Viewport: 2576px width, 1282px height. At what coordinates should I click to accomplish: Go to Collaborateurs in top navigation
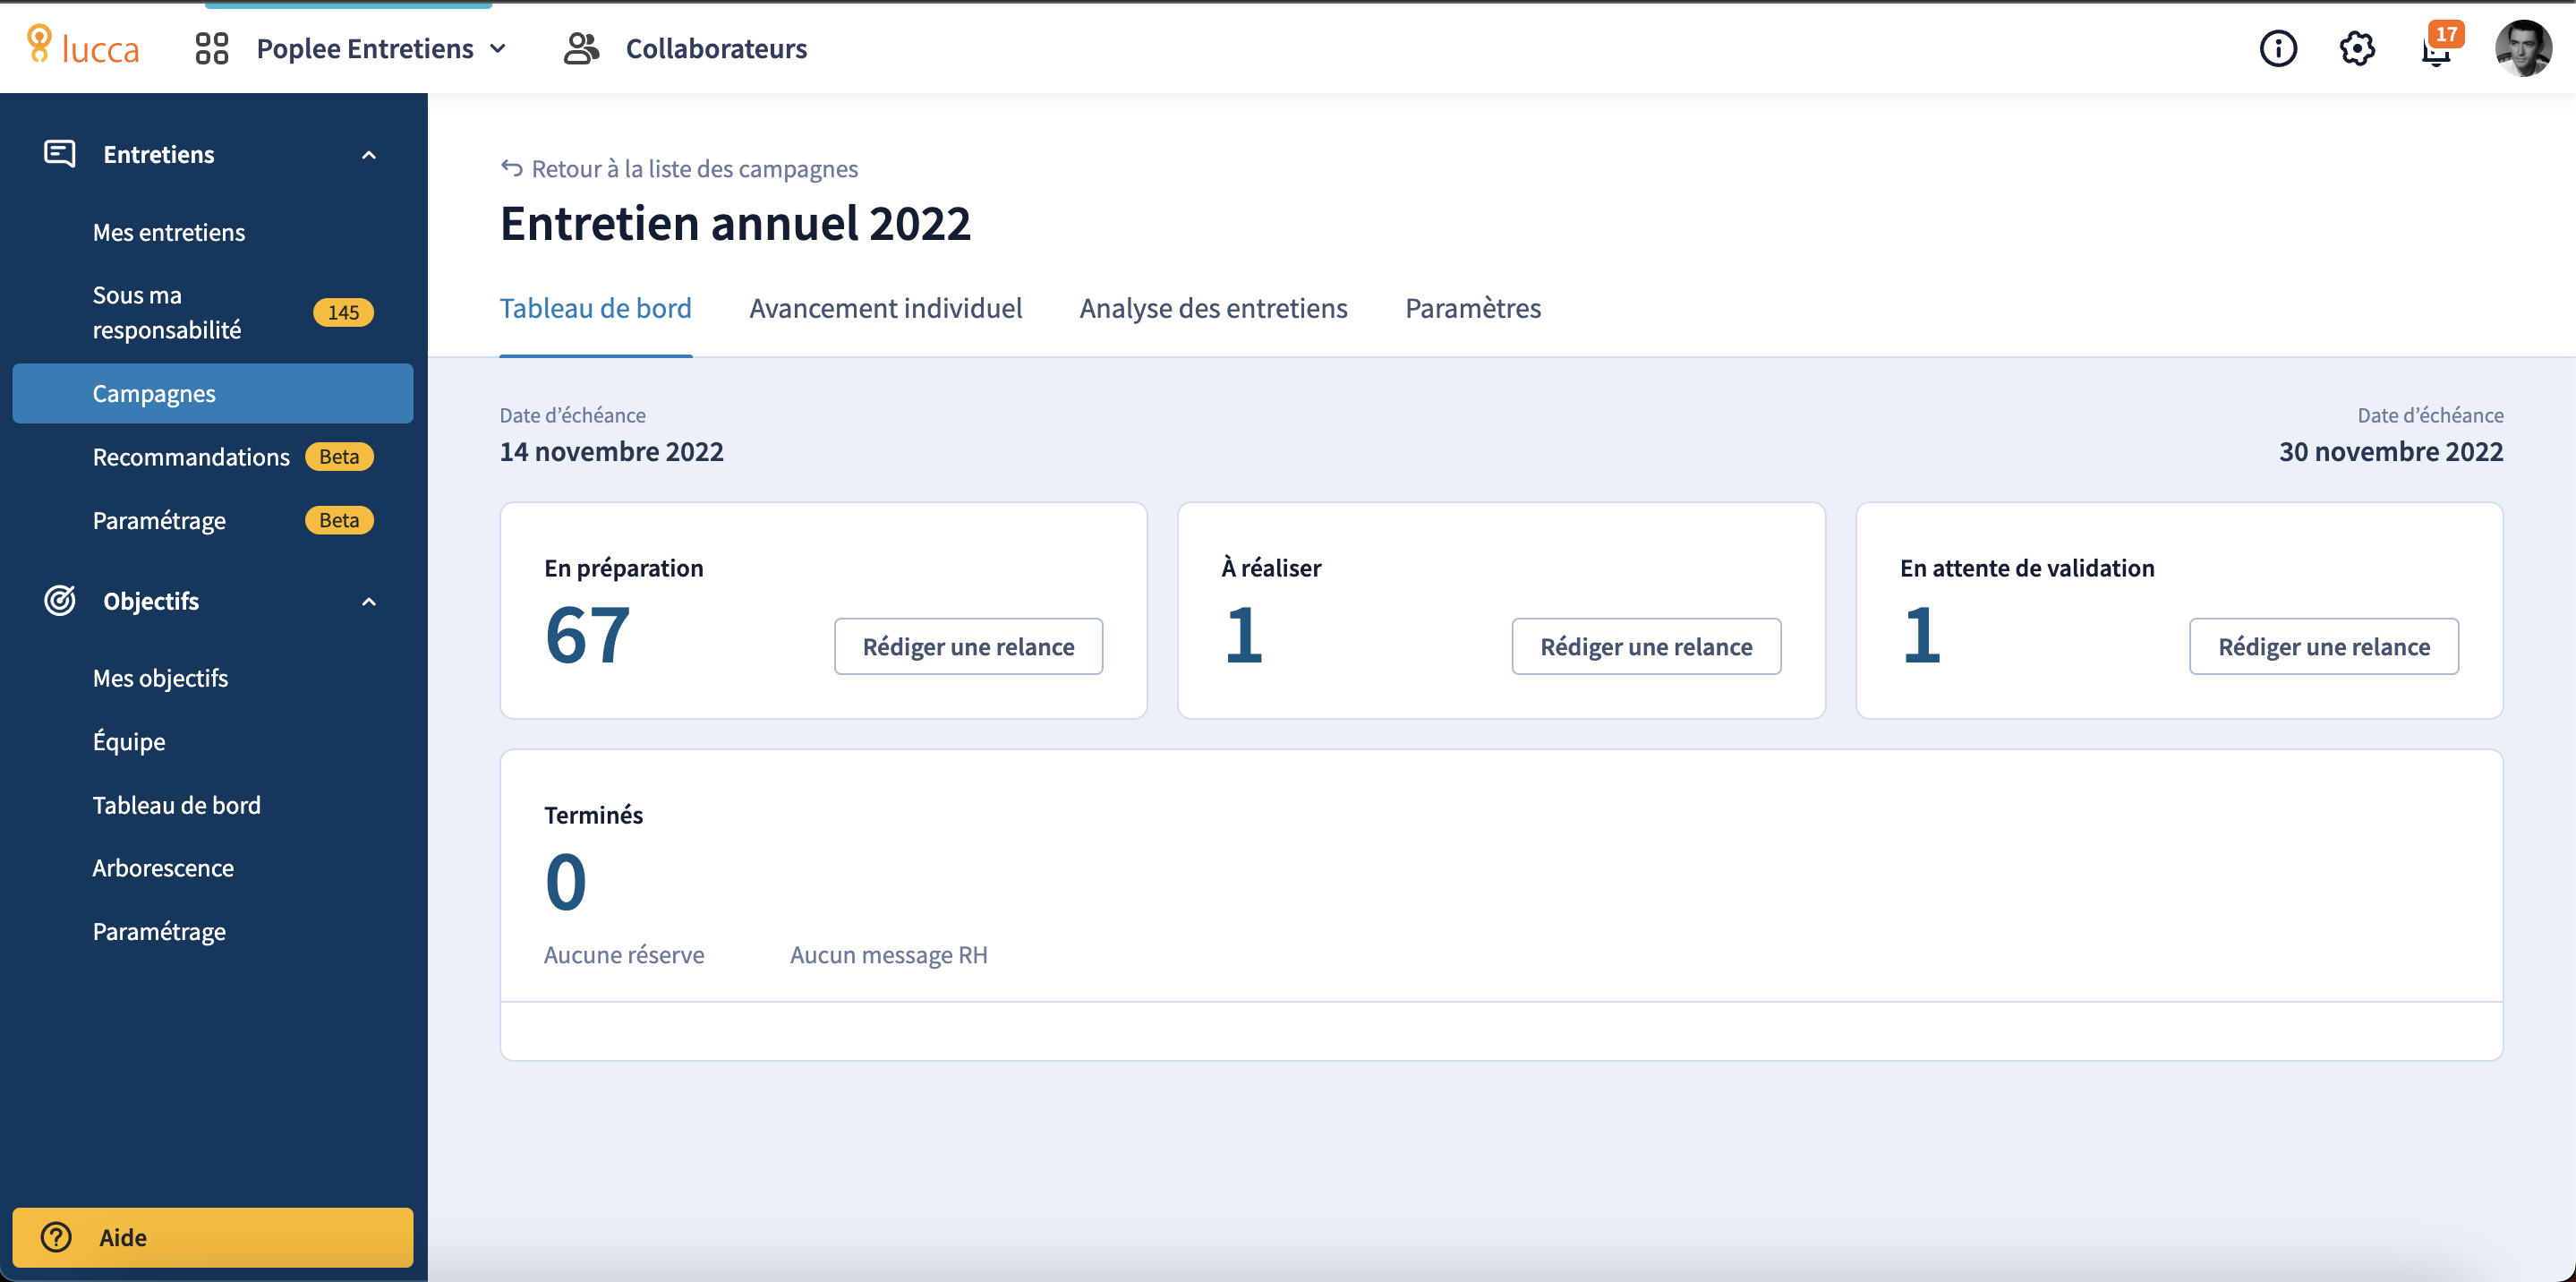716,48
